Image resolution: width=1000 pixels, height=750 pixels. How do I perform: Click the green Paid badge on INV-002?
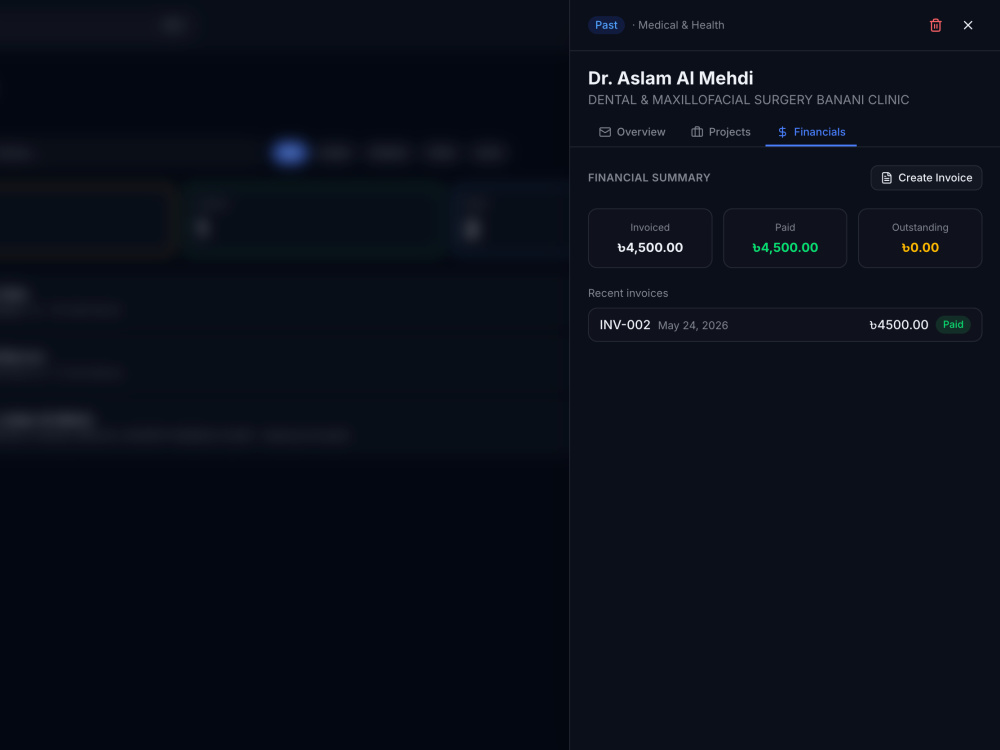953,325
